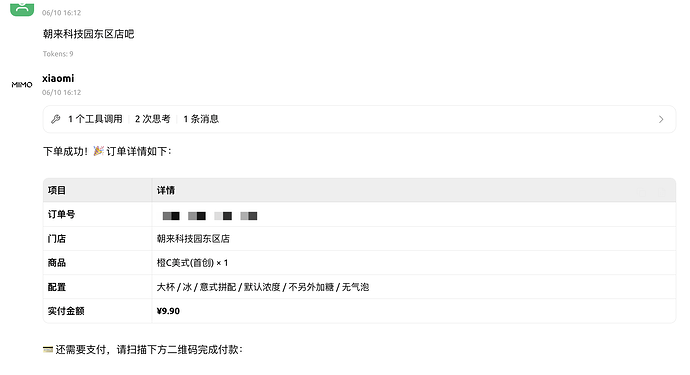
Task: Click the price value ¥9.90
Action: [168, 311]
